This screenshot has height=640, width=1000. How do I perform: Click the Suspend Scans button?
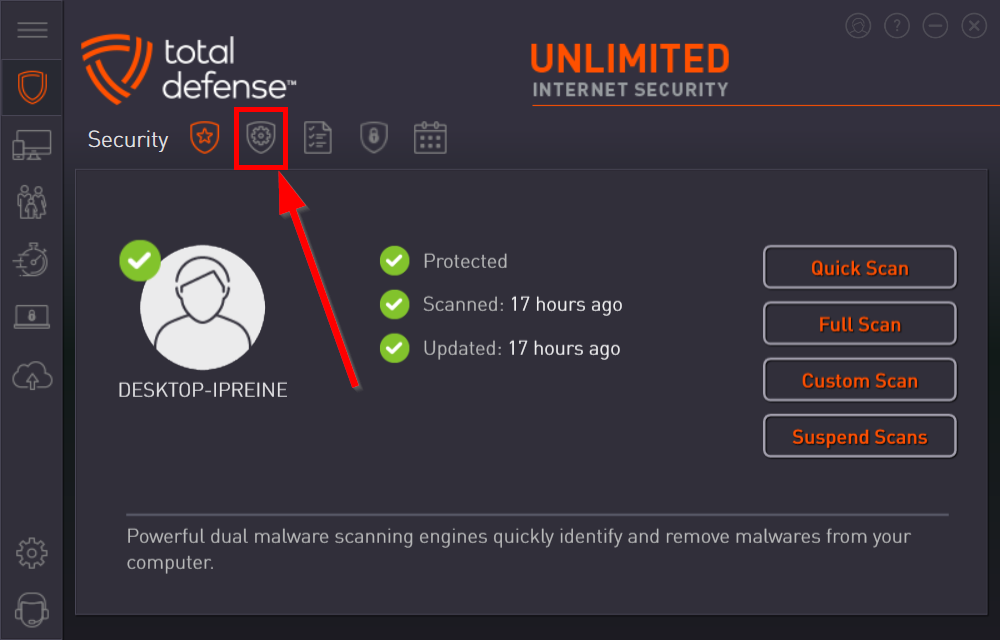pos(860,436)
